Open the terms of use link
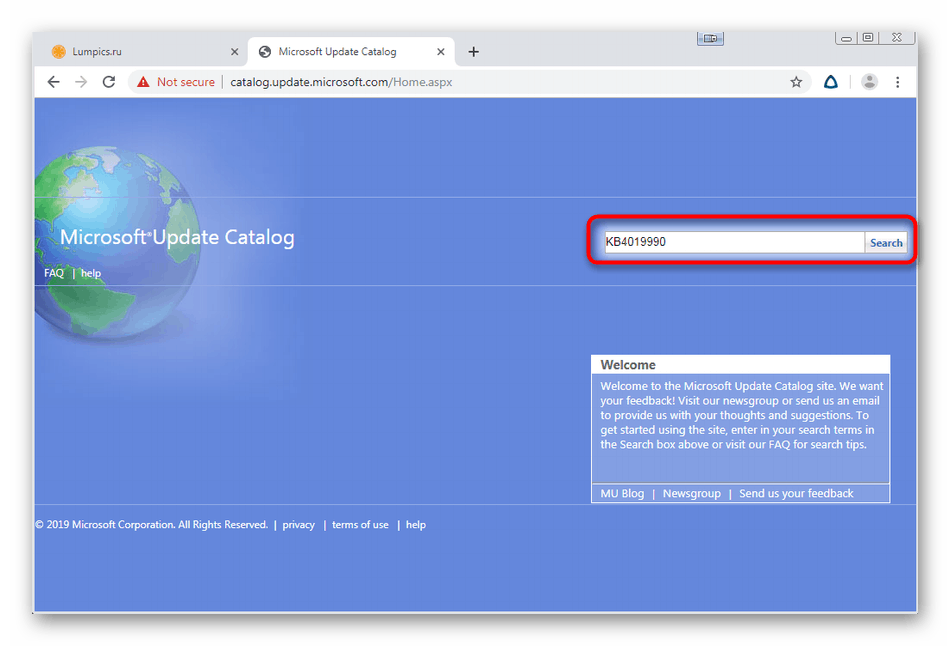The width and height of the screenshot is (950, 646). pos(360,525)
